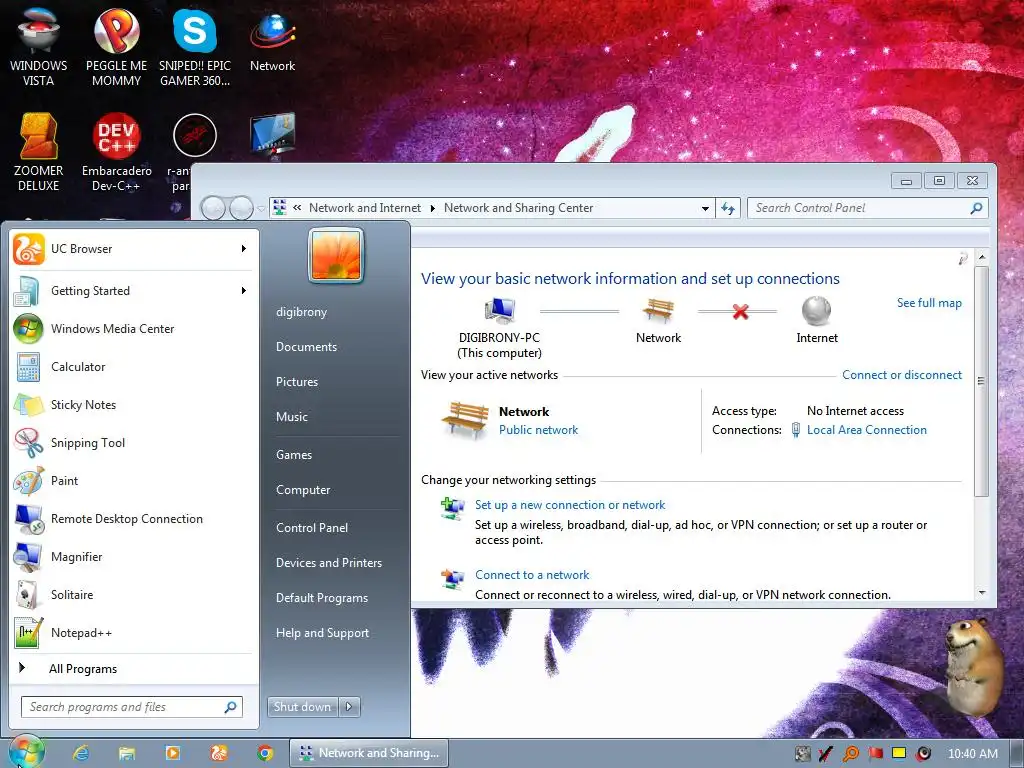The height and width of the screenshot is (768, 1024).
Task: Click the red X broken connection marker
Action: point(740,312)
